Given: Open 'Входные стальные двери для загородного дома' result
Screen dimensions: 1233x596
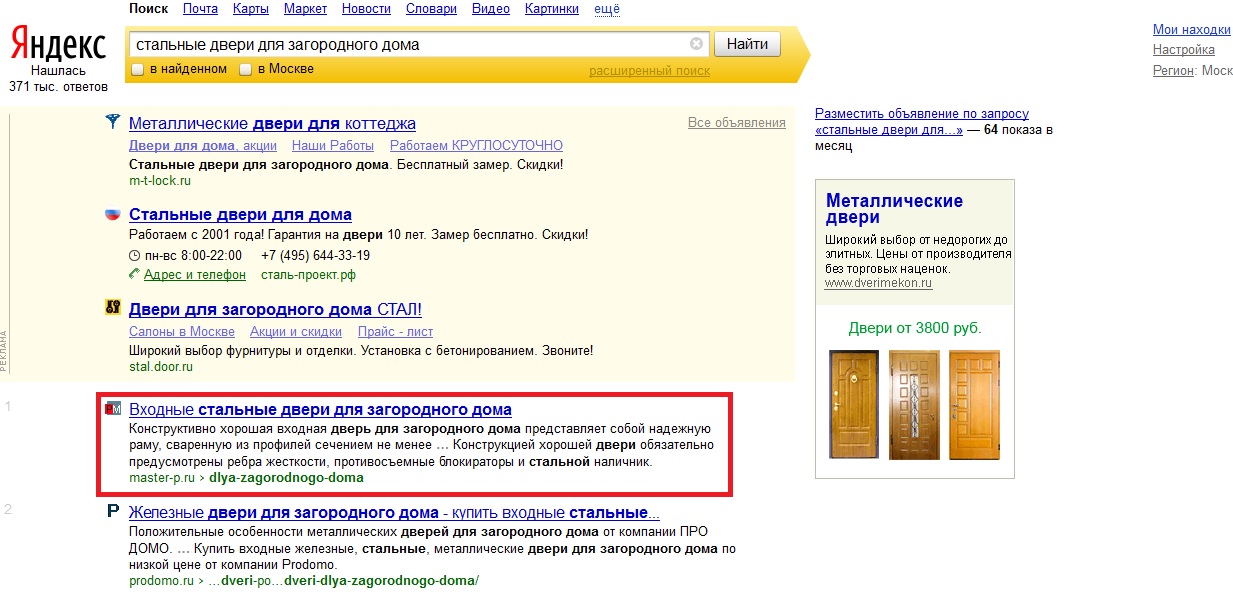Looking at the screenshot, I should 320,410.
